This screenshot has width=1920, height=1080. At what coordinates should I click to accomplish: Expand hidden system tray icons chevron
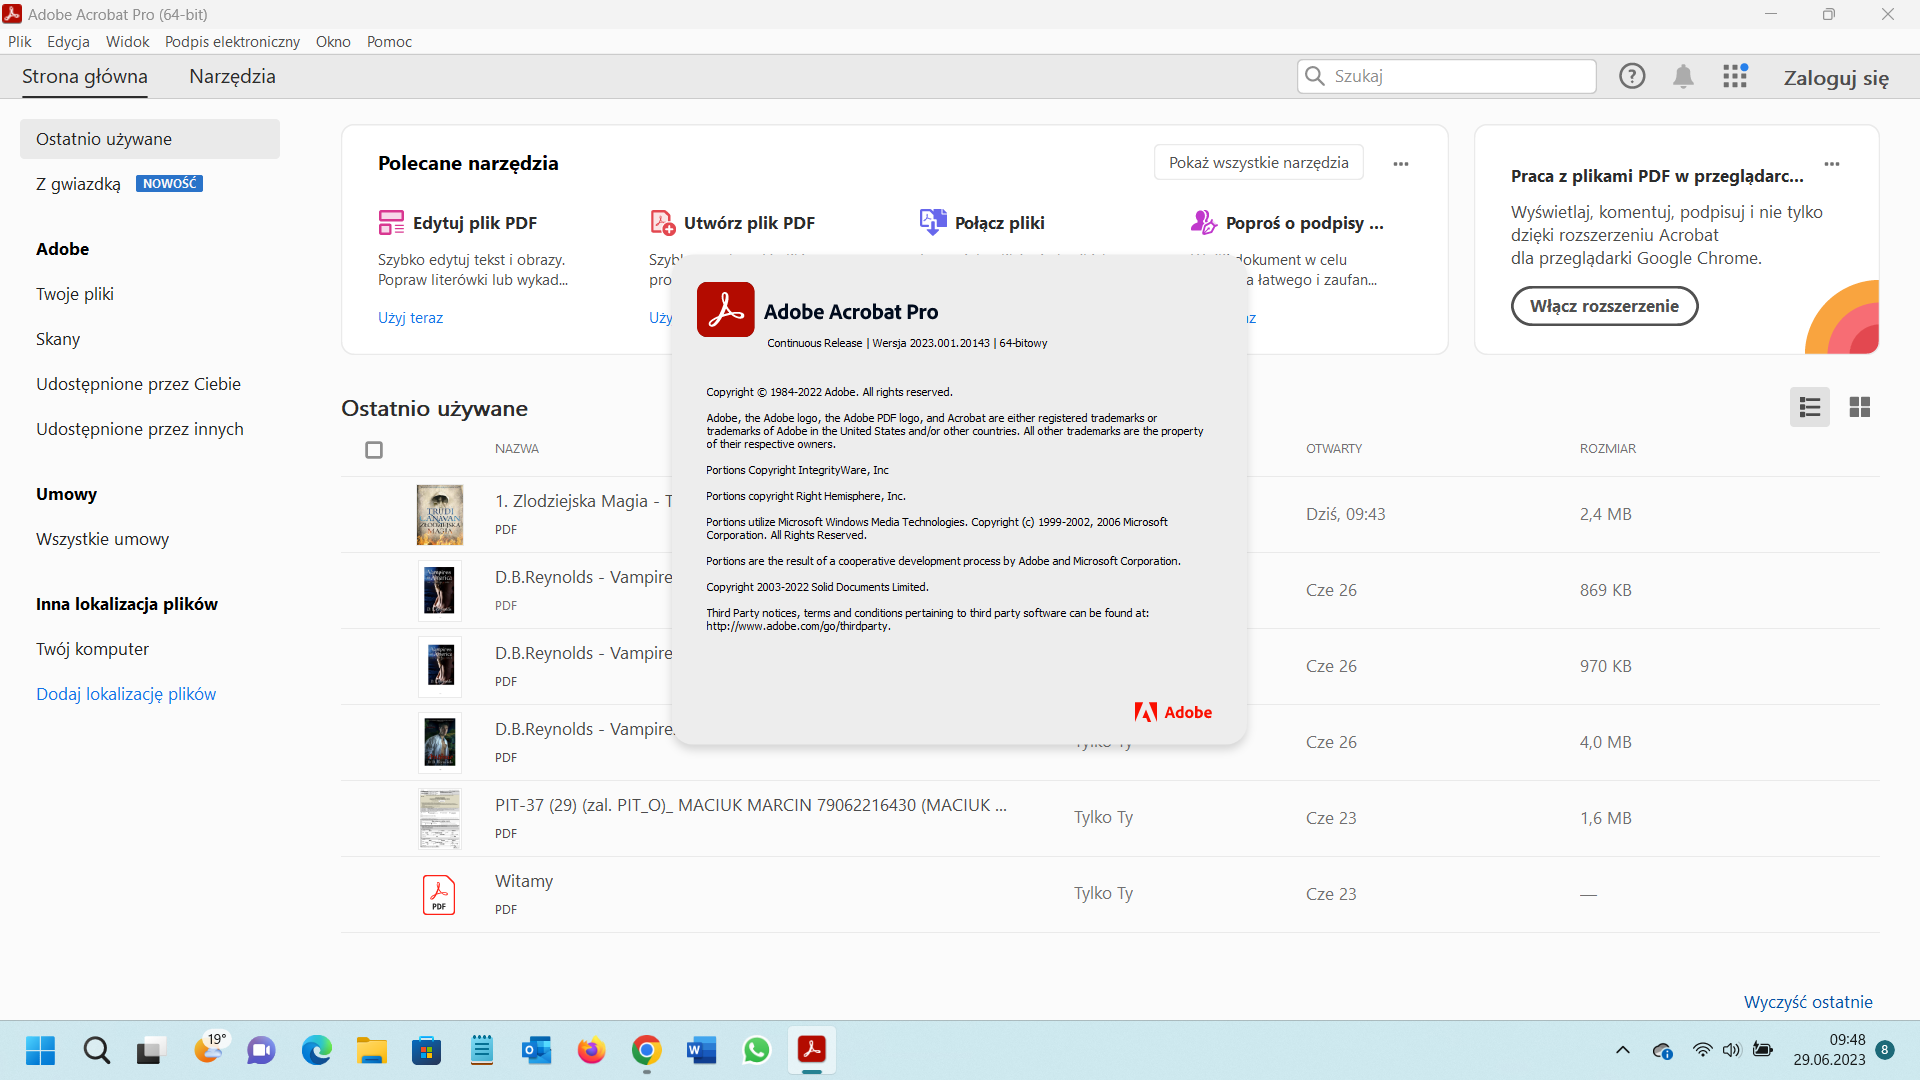click(1623, 1050)
